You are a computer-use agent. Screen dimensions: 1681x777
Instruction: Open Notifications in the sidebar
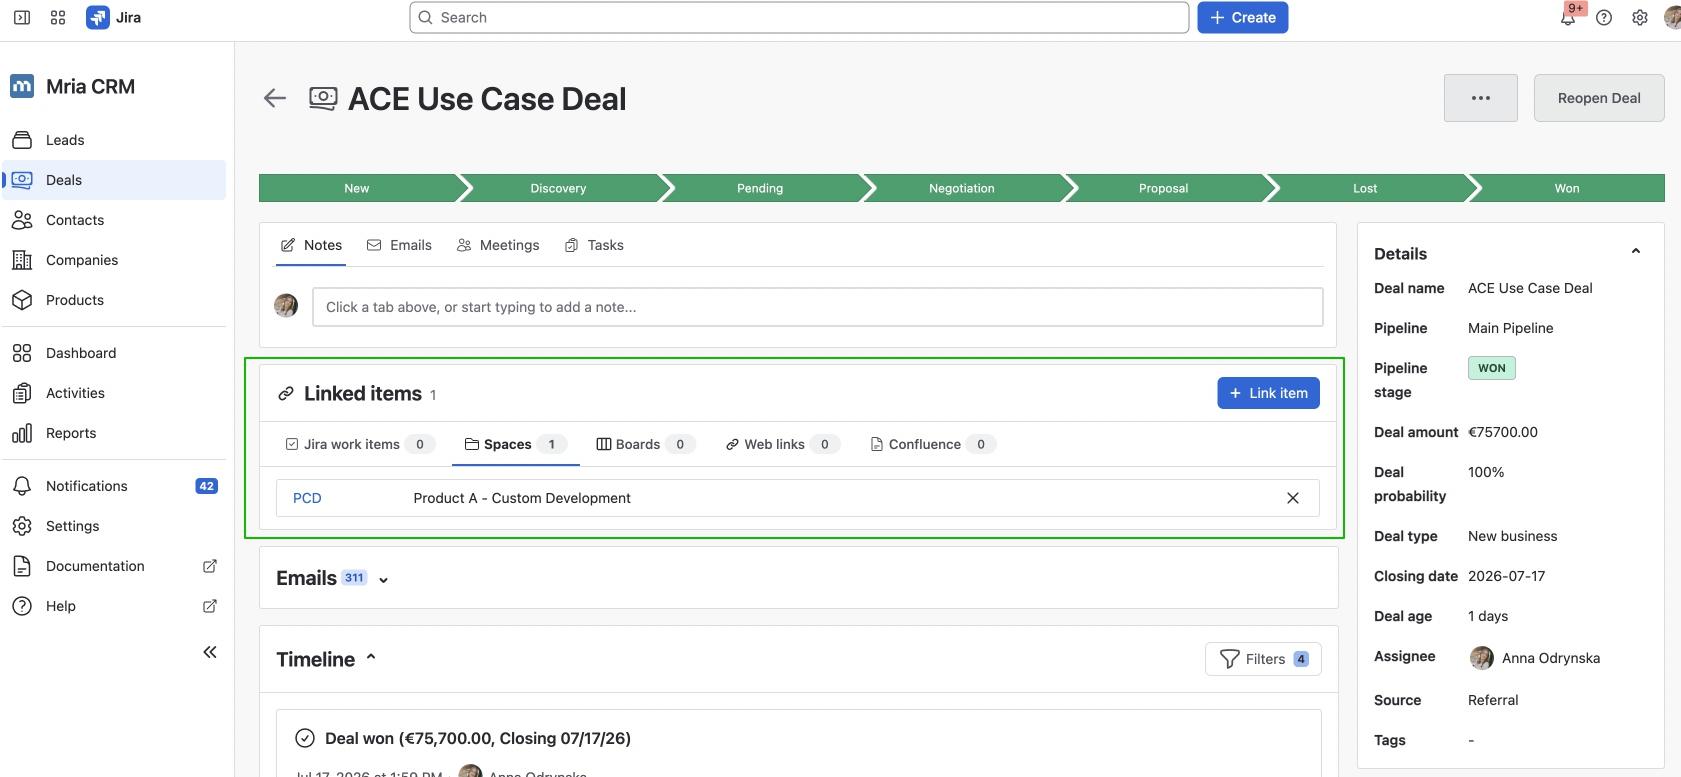114,486
